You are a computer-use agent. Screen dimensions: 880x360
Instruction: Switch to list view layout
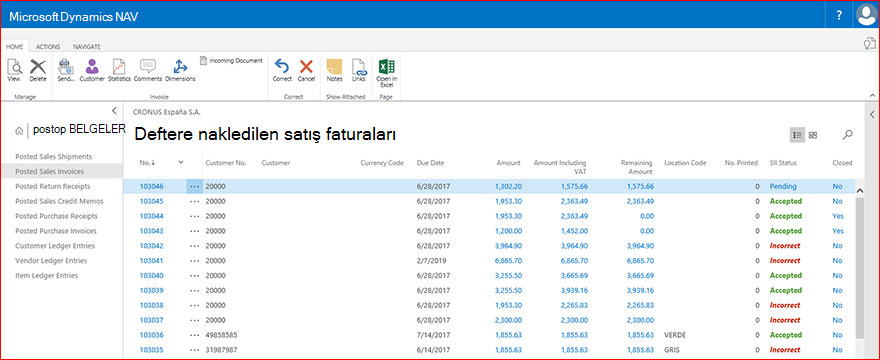[x=797, y=135]
